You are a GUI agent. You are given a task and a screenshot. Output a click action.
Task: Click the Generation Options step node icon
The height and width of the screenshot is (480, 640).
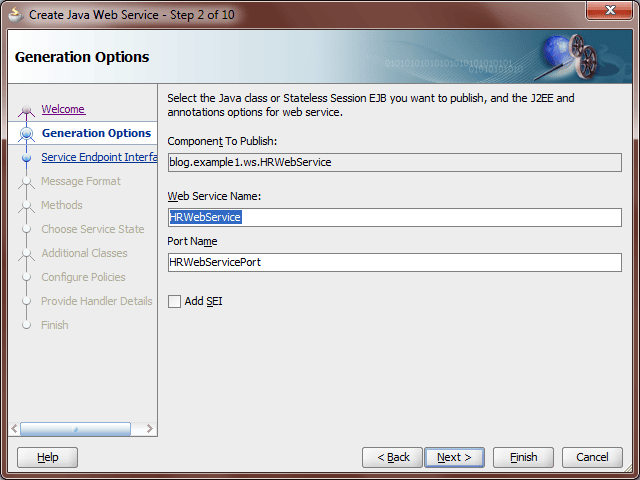point(27,133)
